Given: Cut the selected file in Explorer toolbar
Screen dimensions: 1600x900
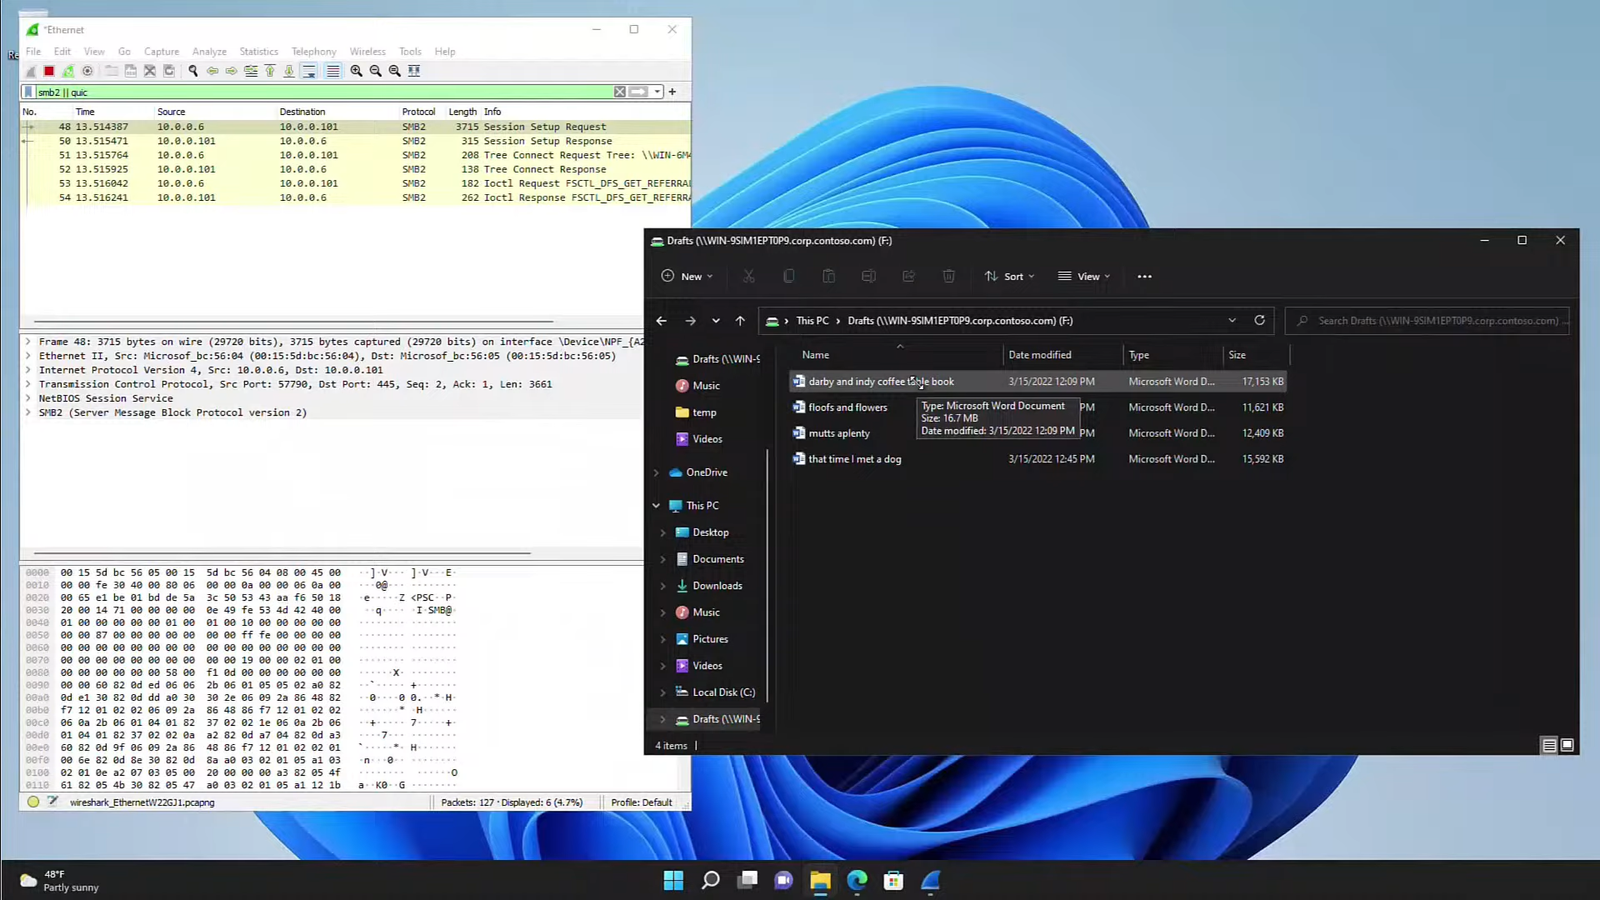Looking at the screenshot, I should click(x=748, y=276).
